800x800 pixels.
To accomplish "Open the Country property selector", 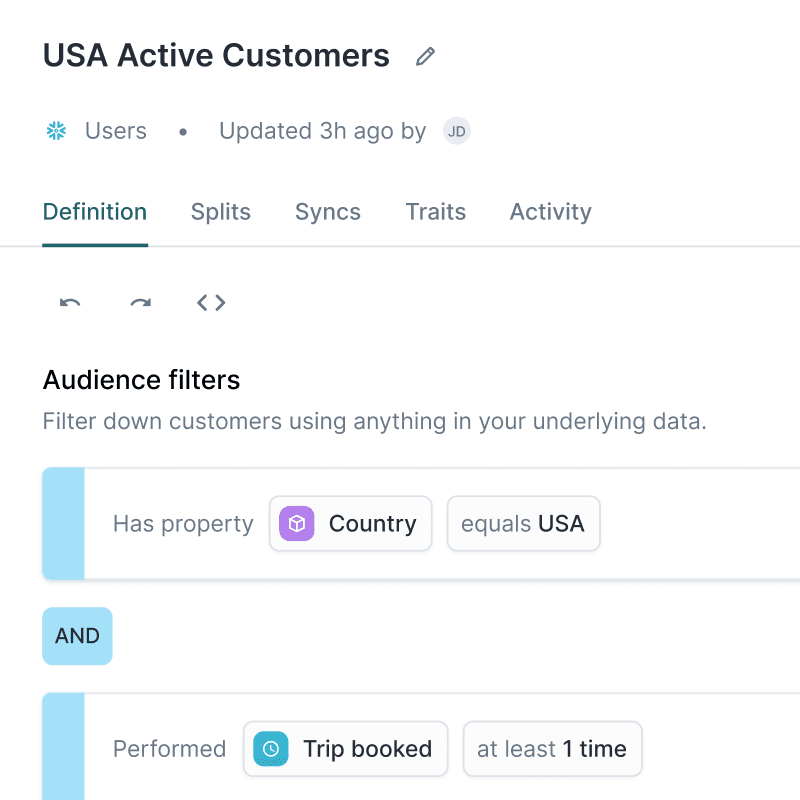I will (x=350, y=523).
